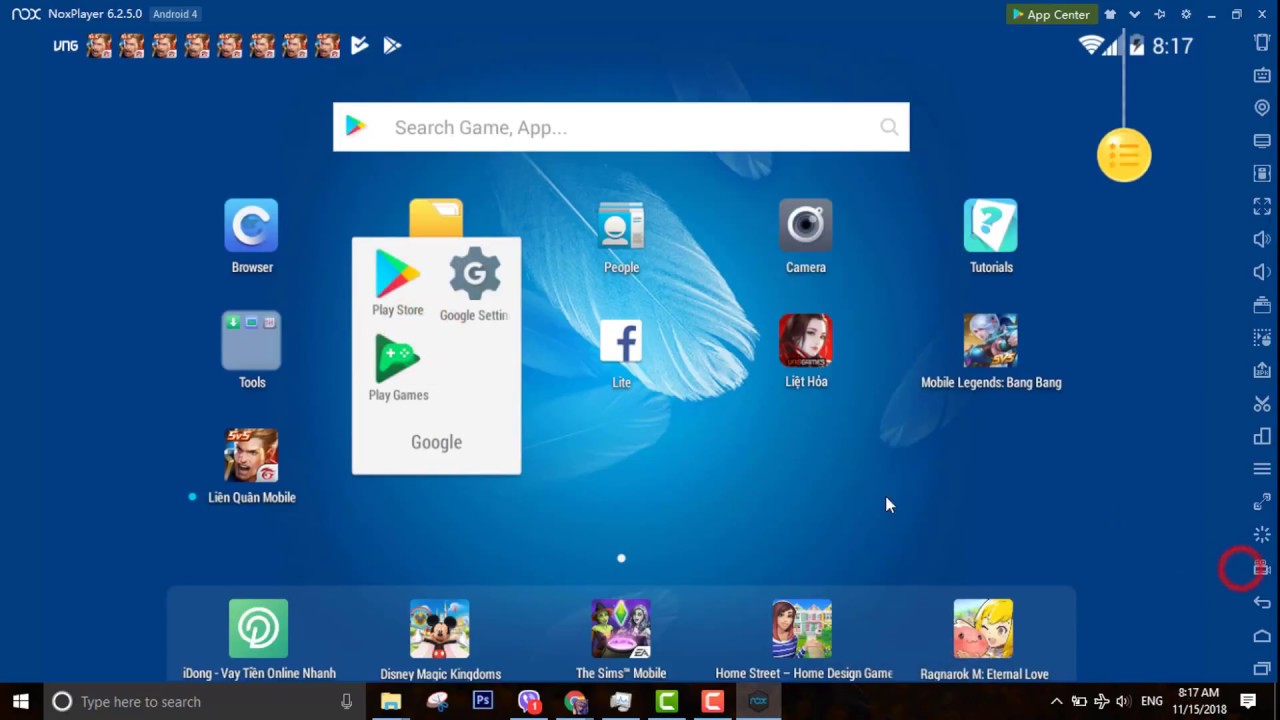This screenshot has width=1280, height=720.
Task: Open Google Settings in Google folder
Action: (474, 273)
